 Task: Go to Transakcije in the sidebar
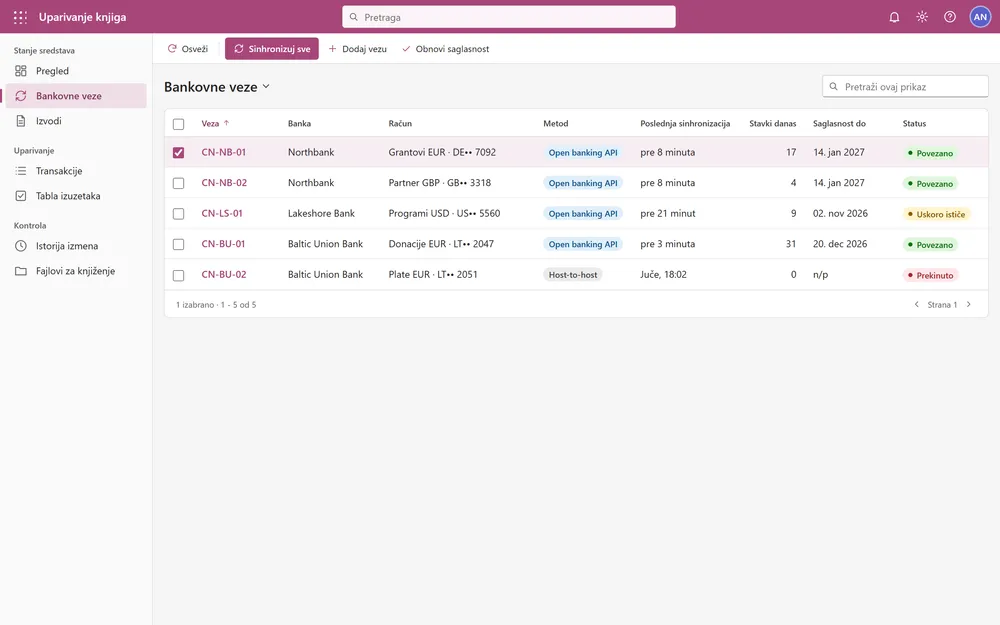point(76,171)
